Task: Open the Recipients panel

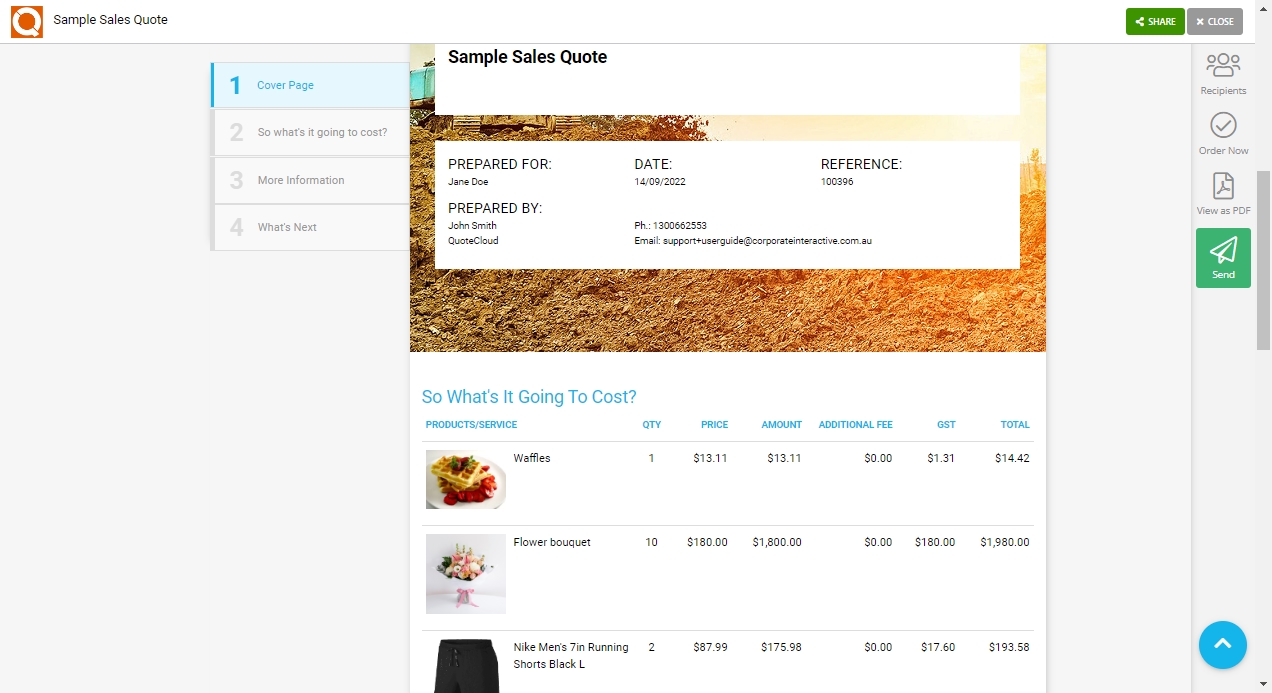Action: click(x=1223, y=73)
